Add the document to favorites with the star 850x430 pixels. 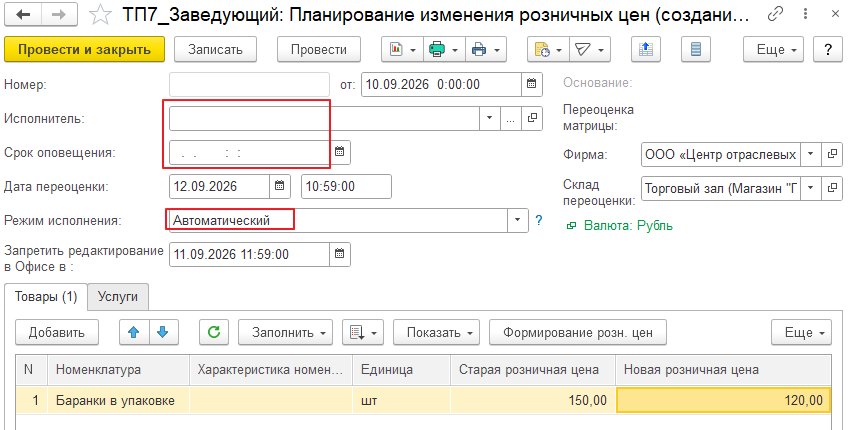coord(100,16)
